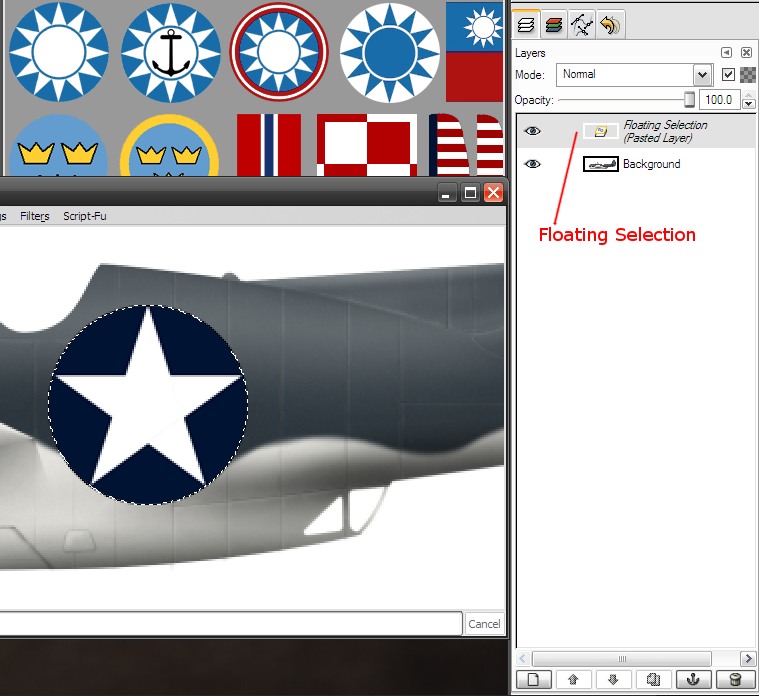The image size is (759, 696).
Task: Click the checkerboard transparency lock icon
Action: tap(748, 75)
